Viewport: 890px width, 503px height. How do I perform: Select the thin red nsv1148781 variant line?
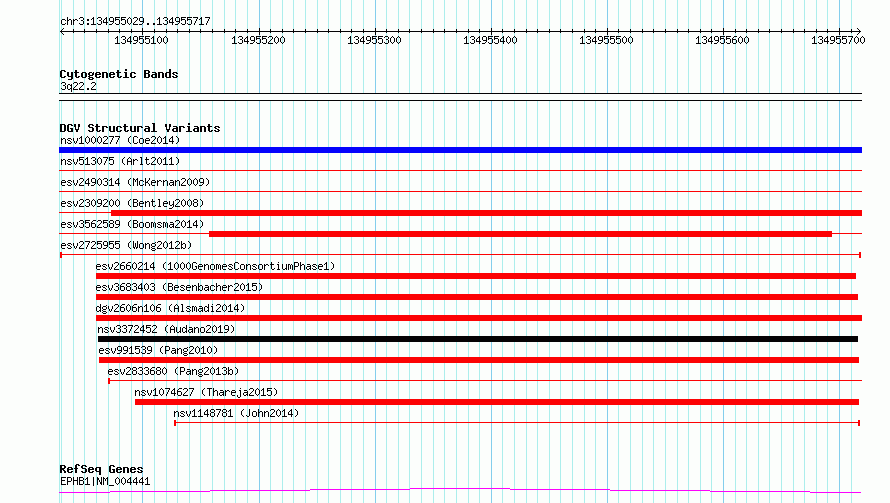tap(517, 423)
